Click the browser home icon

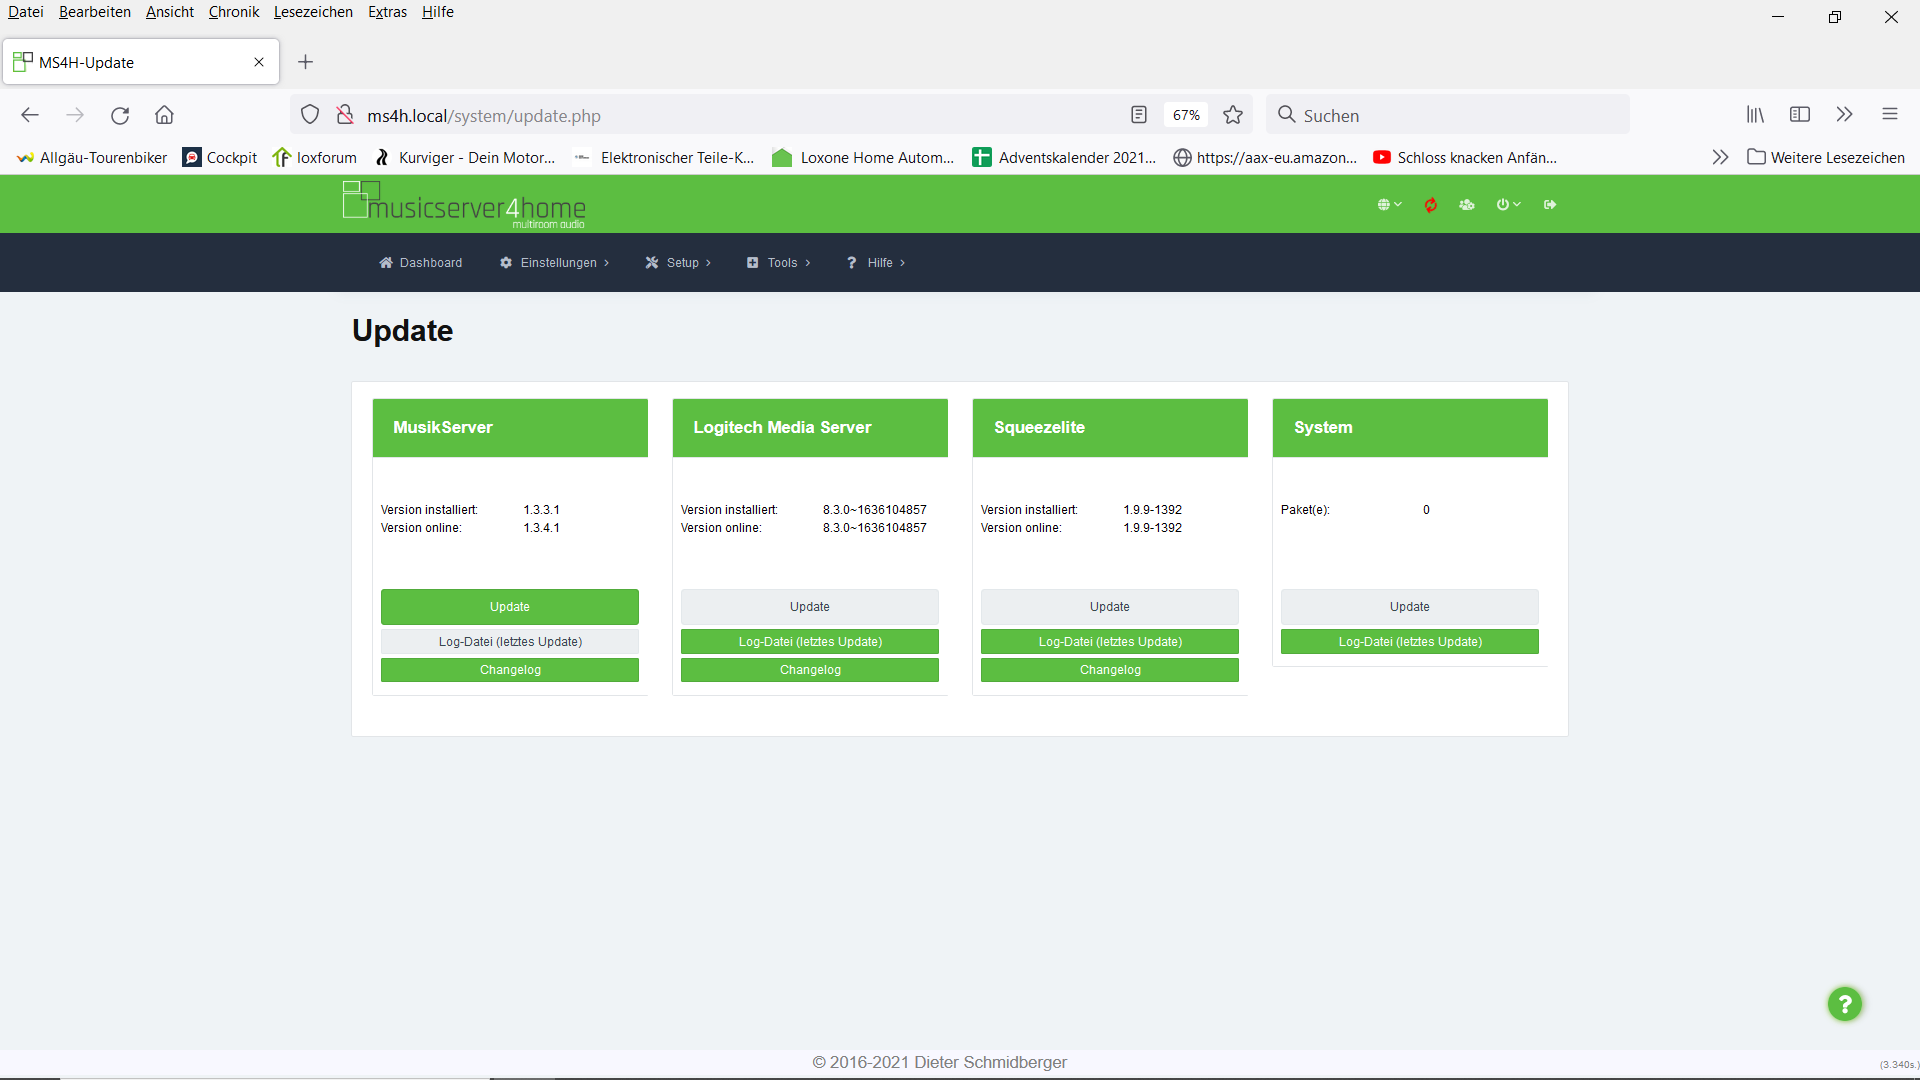point(164,115)
